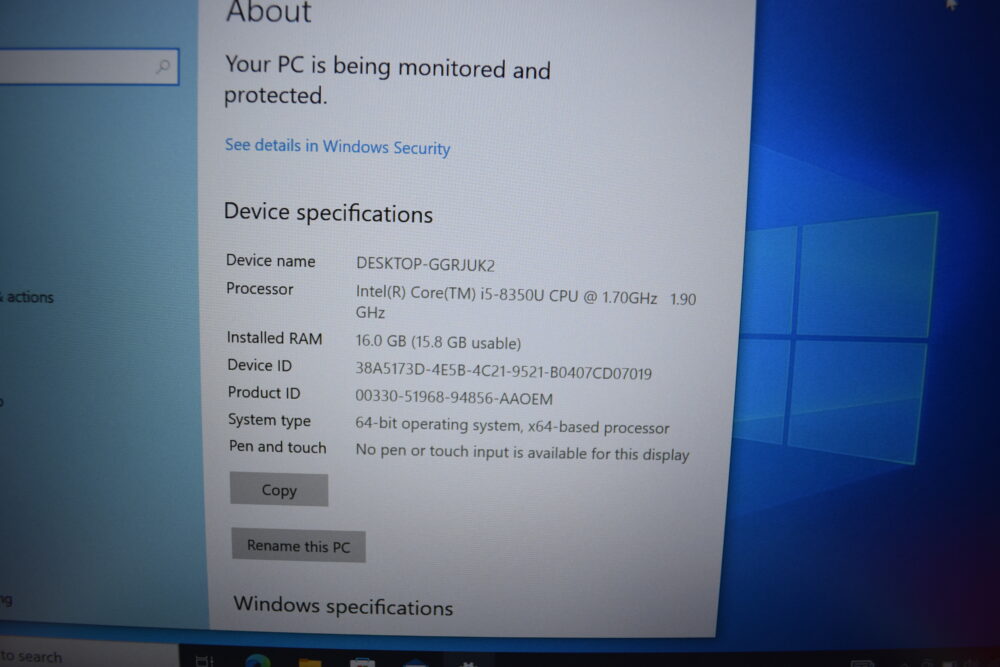Click the magnifier icon in Settings search box
1000x667 pixels.
[x=163, y=66]
